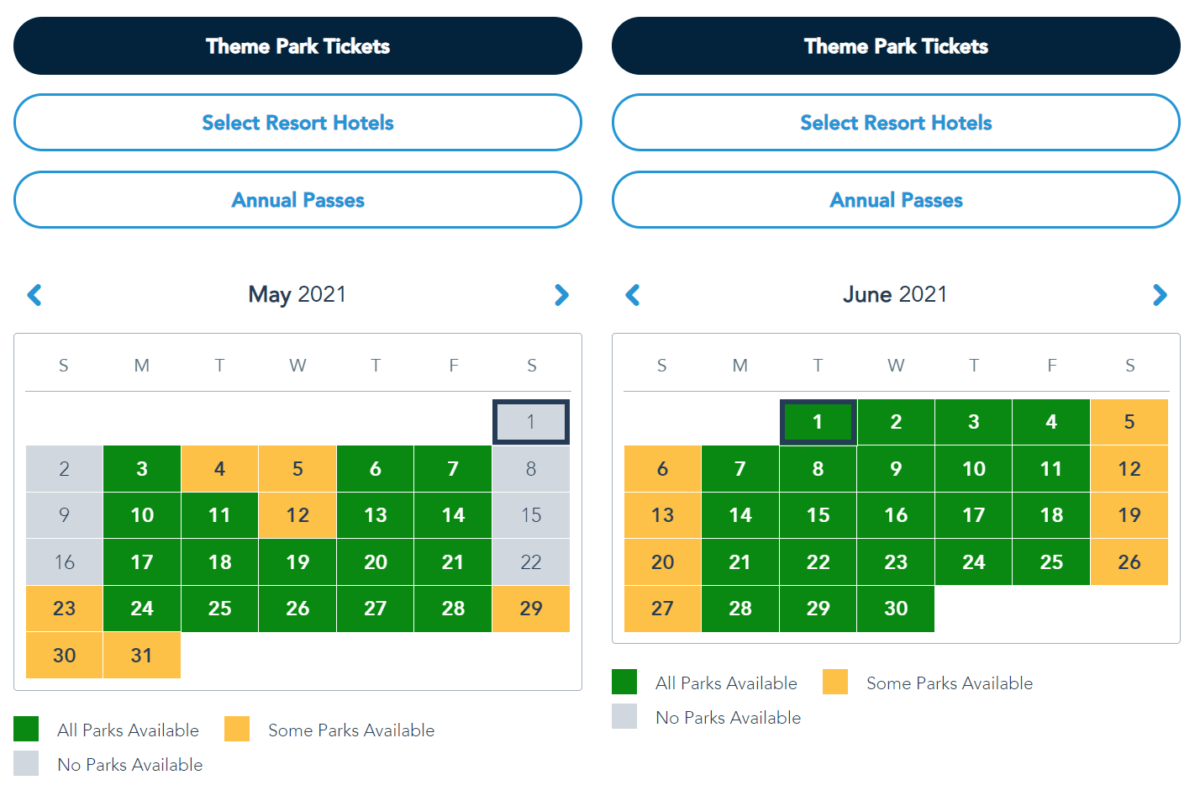Open Select Resort Hotels above May calendar
This screenshot has height=796, width=1200.
click(297, 123)
